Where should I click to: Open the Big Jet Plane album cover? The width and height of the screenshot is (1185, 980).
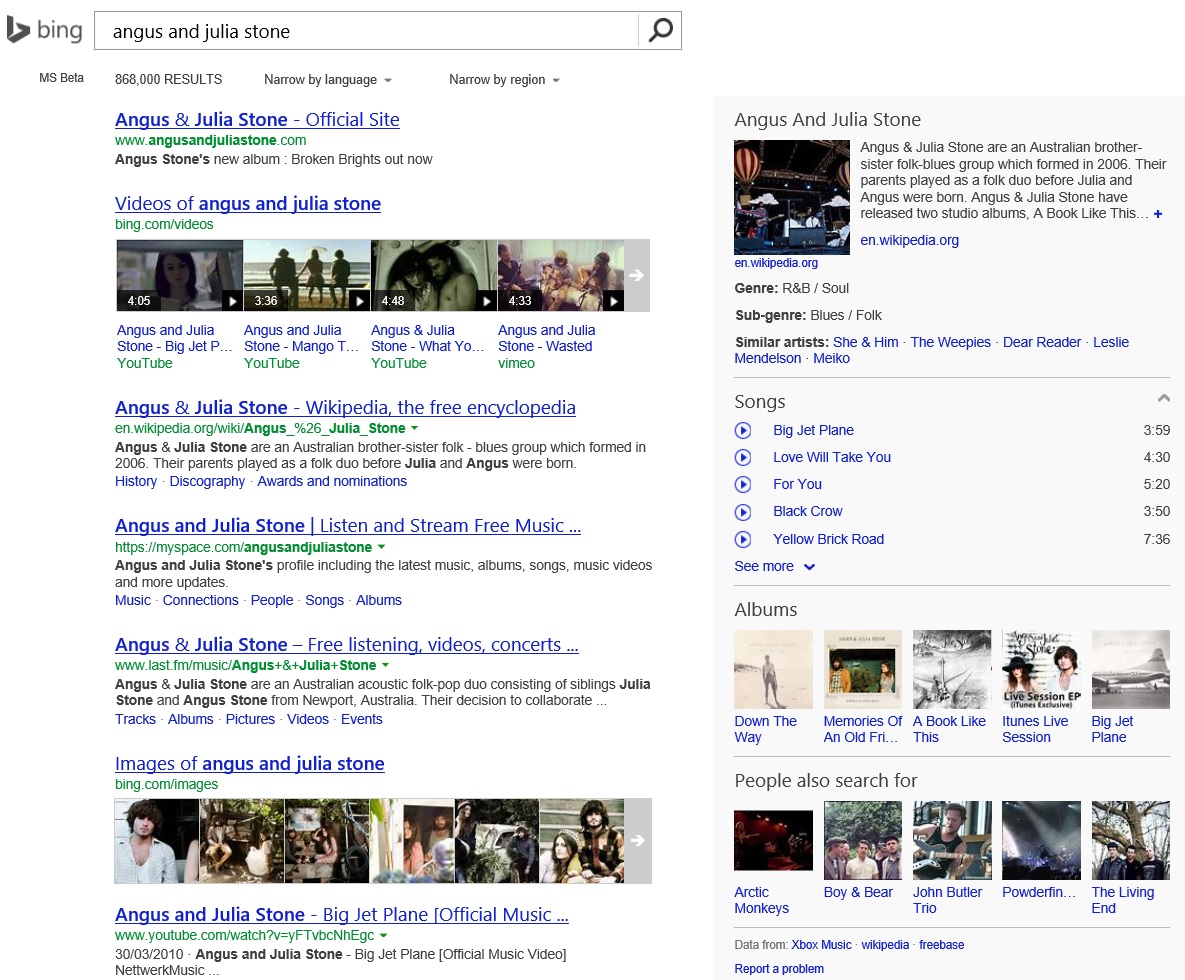point(1131,669)
